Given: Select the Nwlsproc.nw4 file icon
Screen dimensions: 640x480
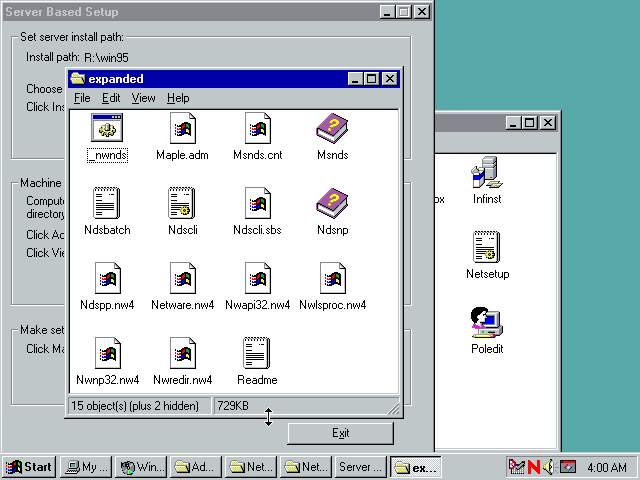Looking at the screenshot, I should [x=333, y=278].
